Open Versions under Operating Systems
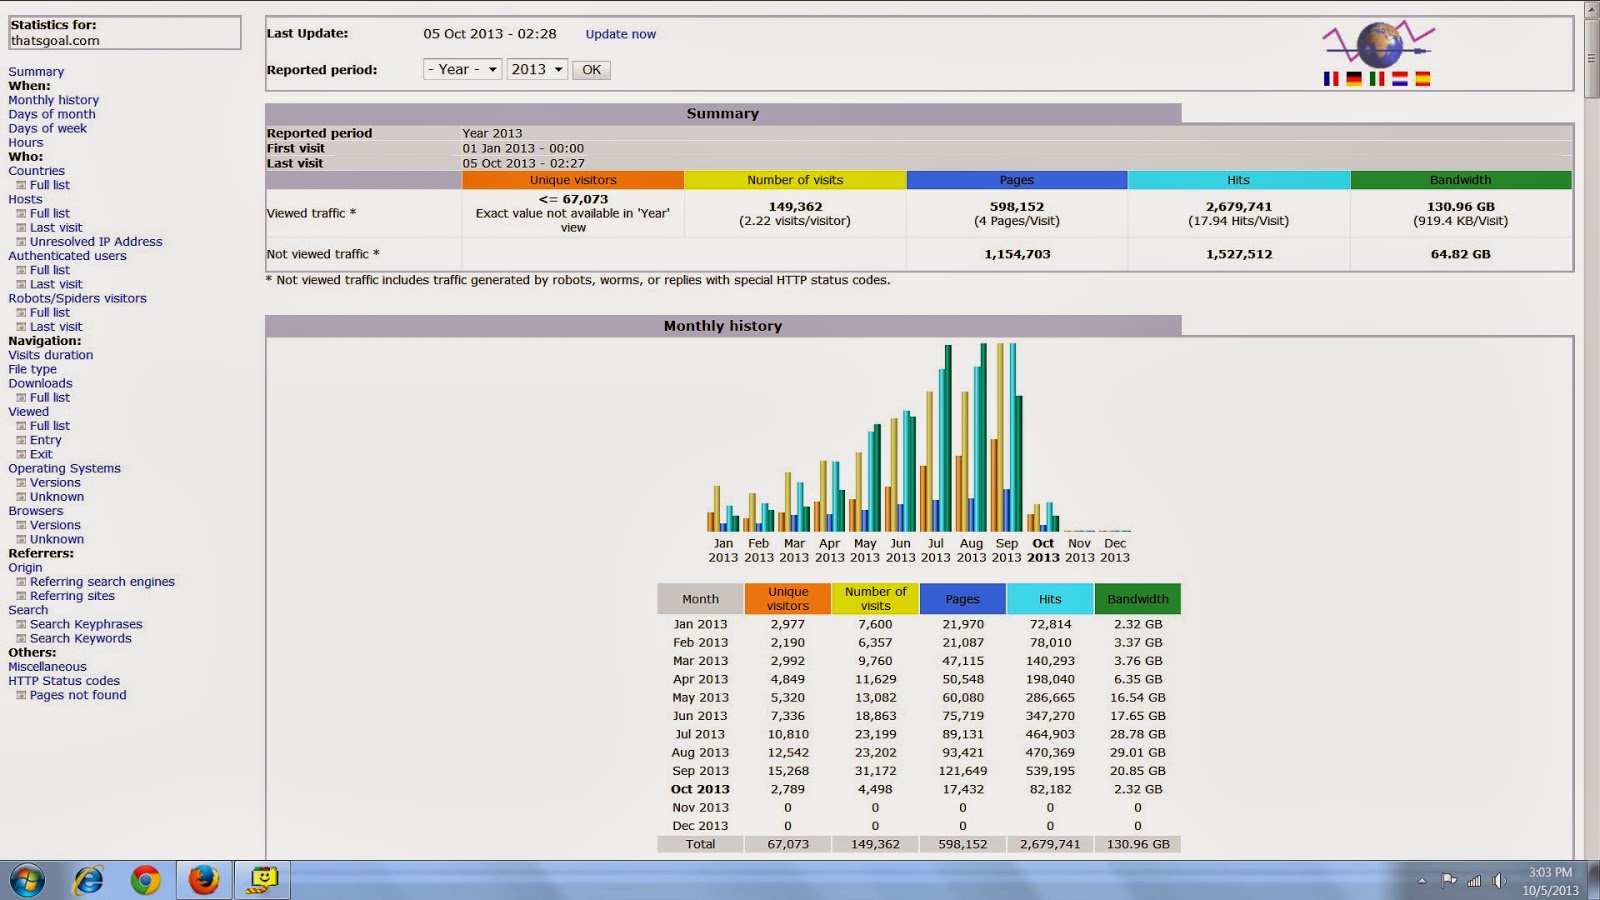The width and height of the screenshot is (1600, 900). point(55,483)
